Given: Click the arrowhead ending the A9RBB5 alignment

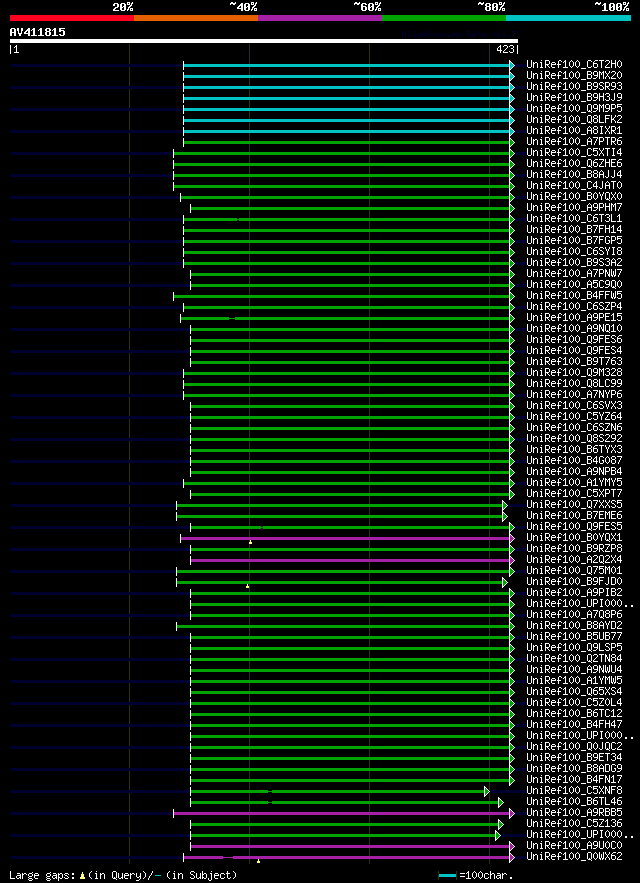Looking at the screenshot, I should [x=512, y=814].
